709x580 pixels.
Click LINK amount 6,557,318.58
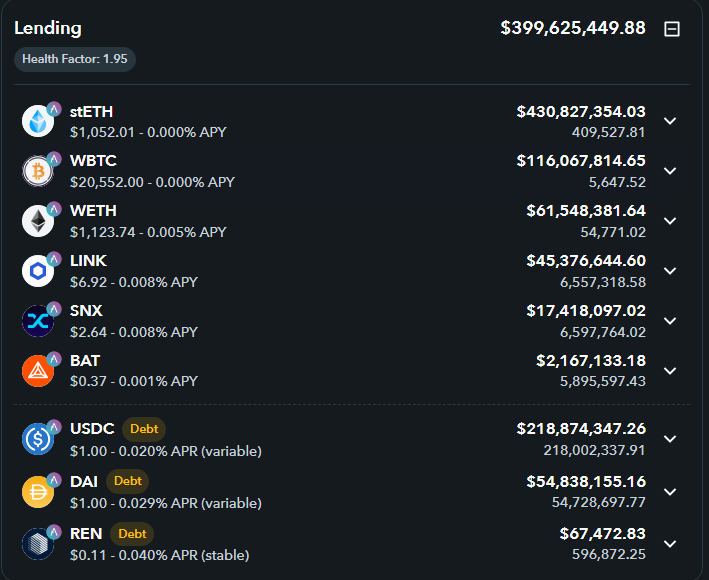603,283
